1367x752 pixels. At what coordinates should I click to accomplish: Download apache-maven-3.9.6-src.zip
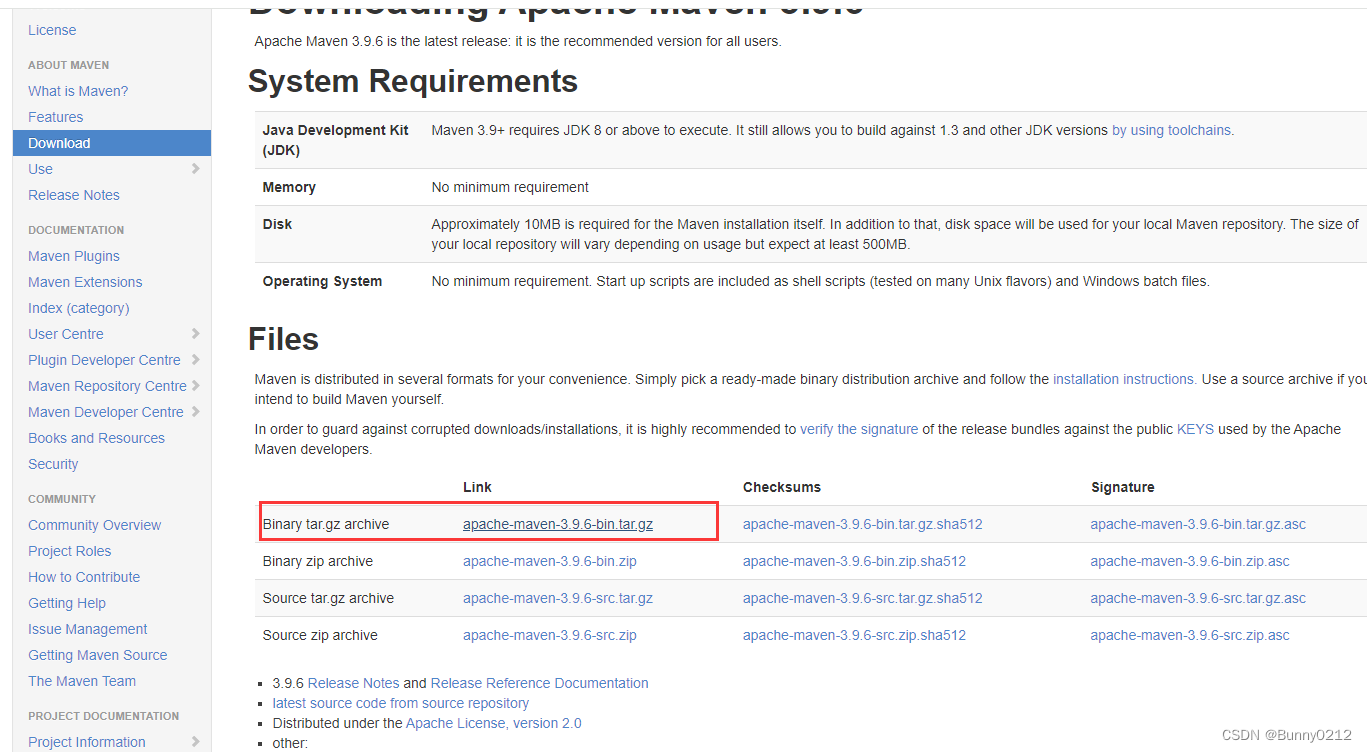(x=550, y=635)
